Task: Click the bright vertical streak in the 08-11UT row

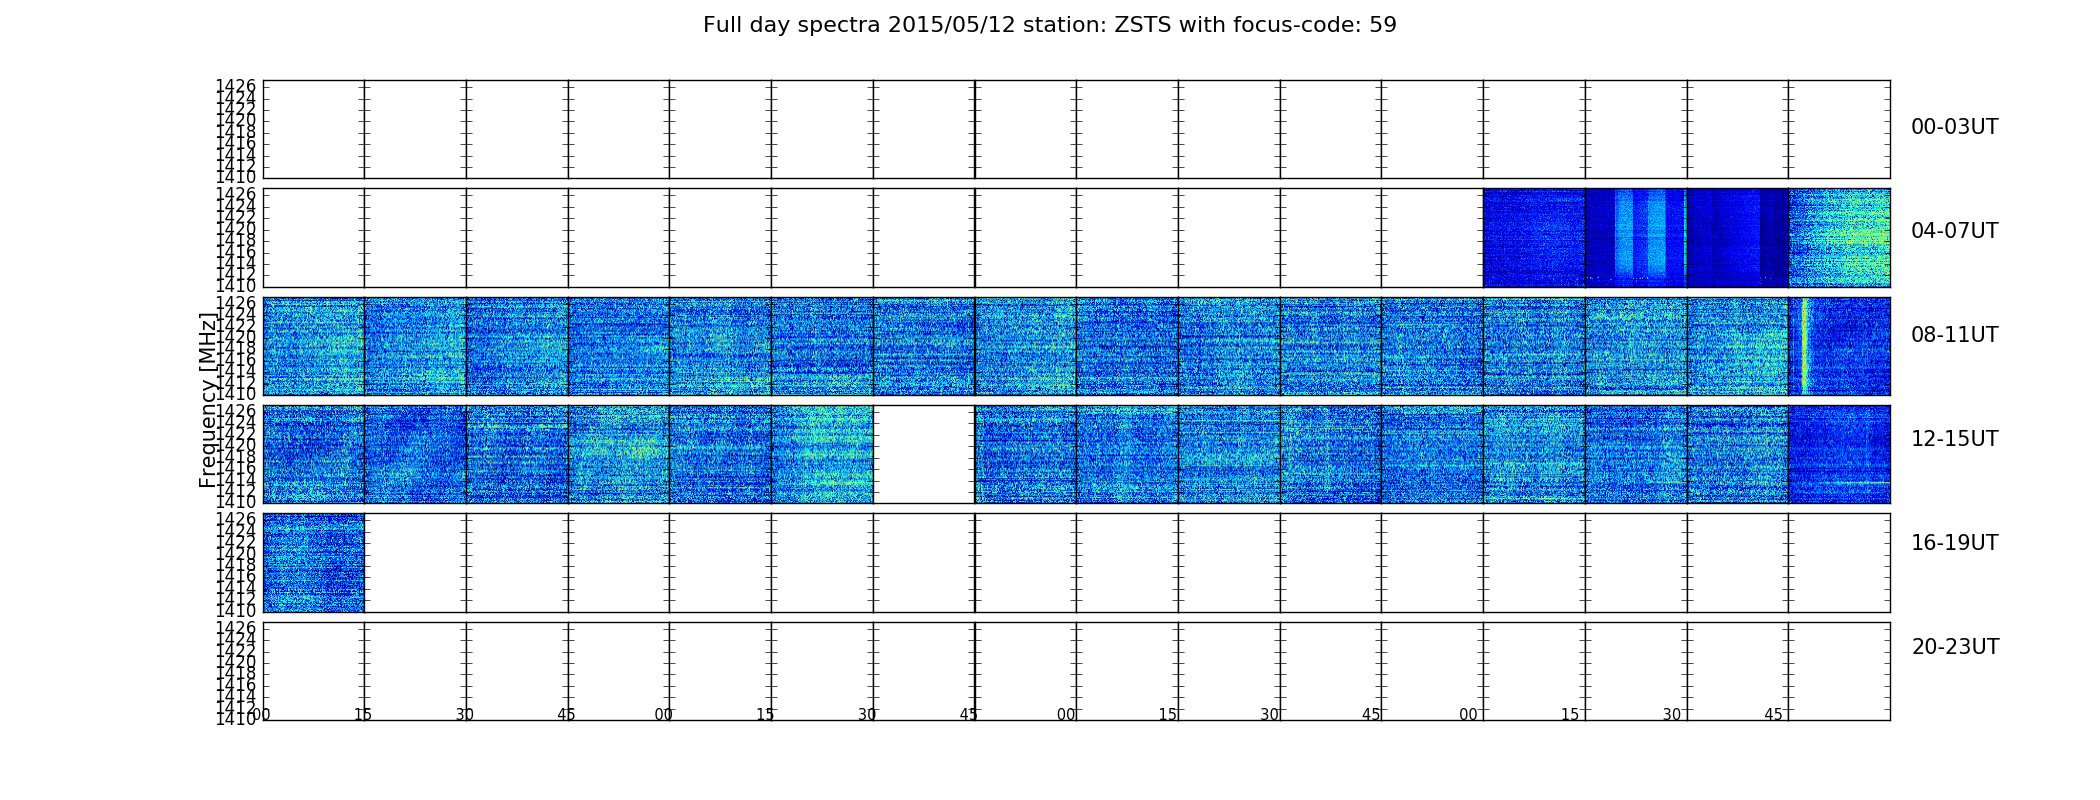Action: [x=1805, y=346]
